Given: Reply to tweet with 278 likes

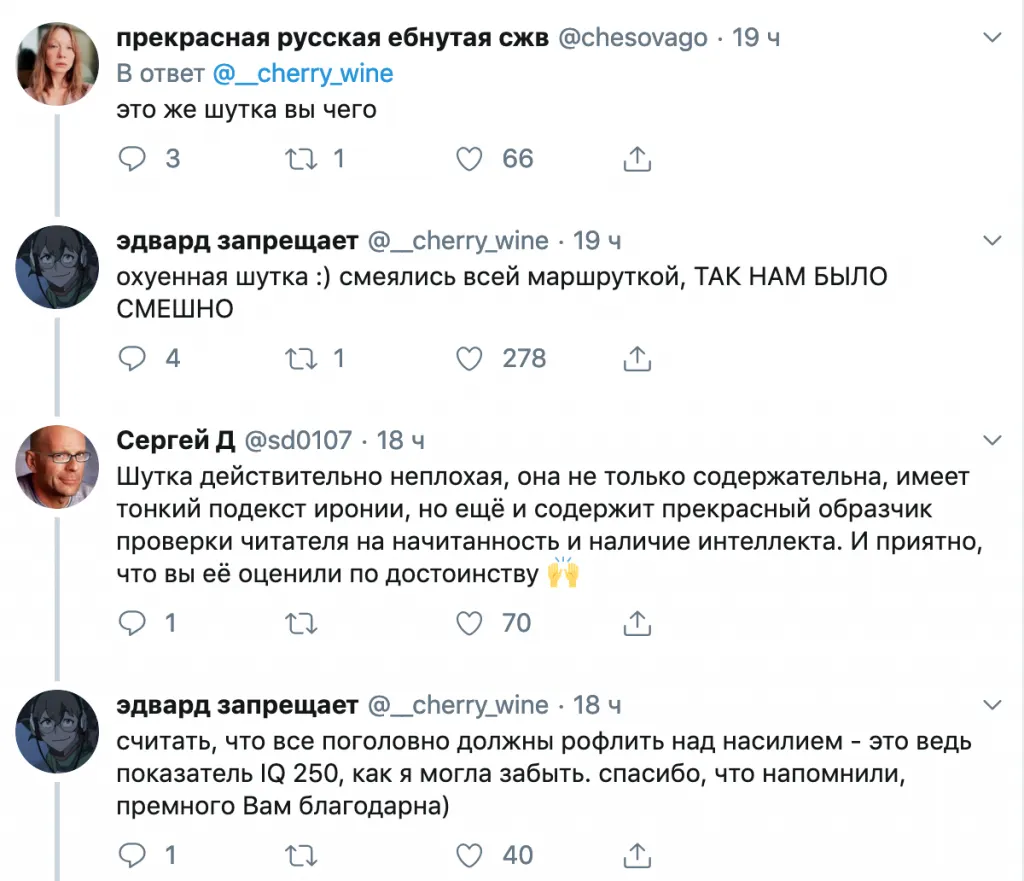Looking at the screenshot, I should click(132, 358).
